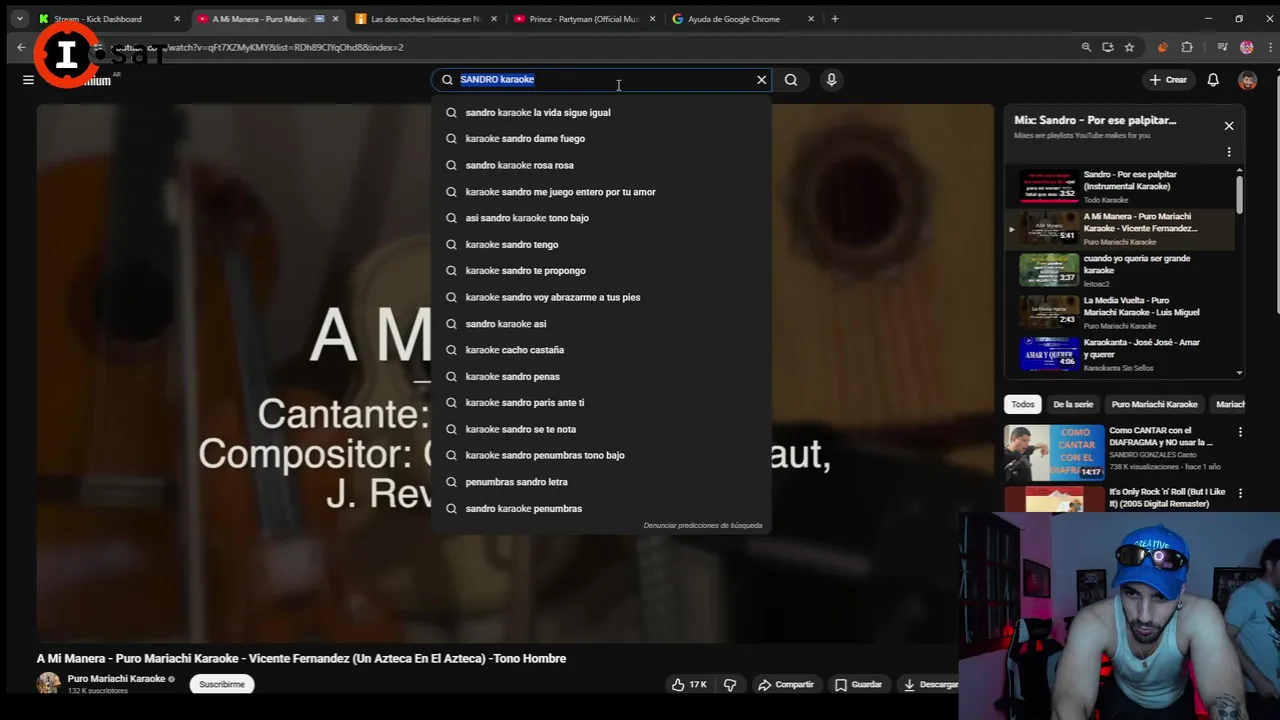Open the Chrome tab search dropdown arrow
1280x720 pixels.
tap(19, 18)
